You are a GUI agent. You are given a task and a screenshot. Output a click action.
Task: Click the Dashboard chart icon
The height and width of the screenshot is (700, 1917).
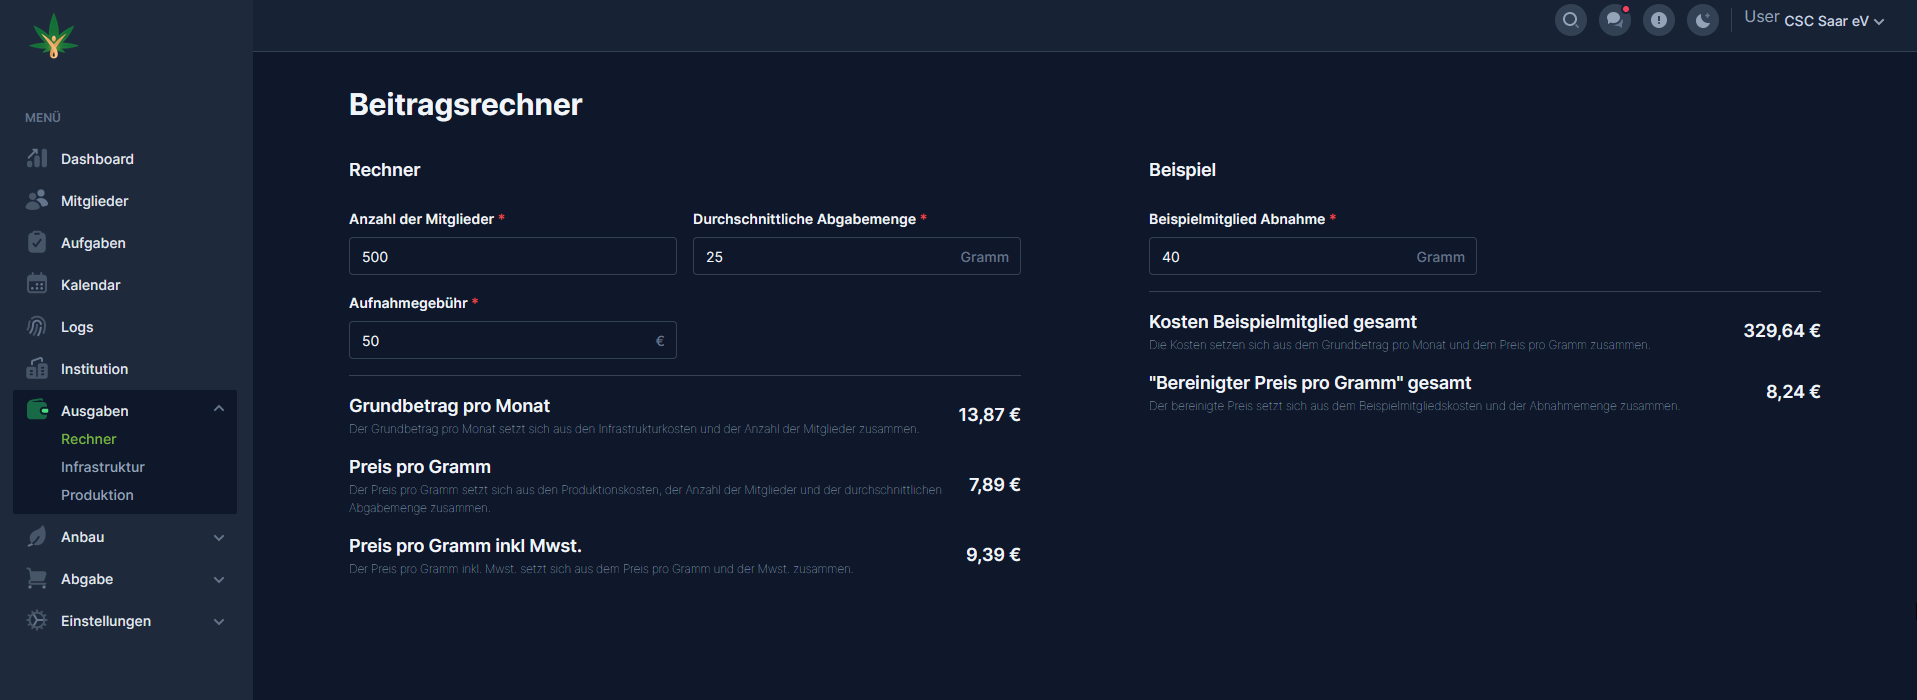click(x=37, y=158)
